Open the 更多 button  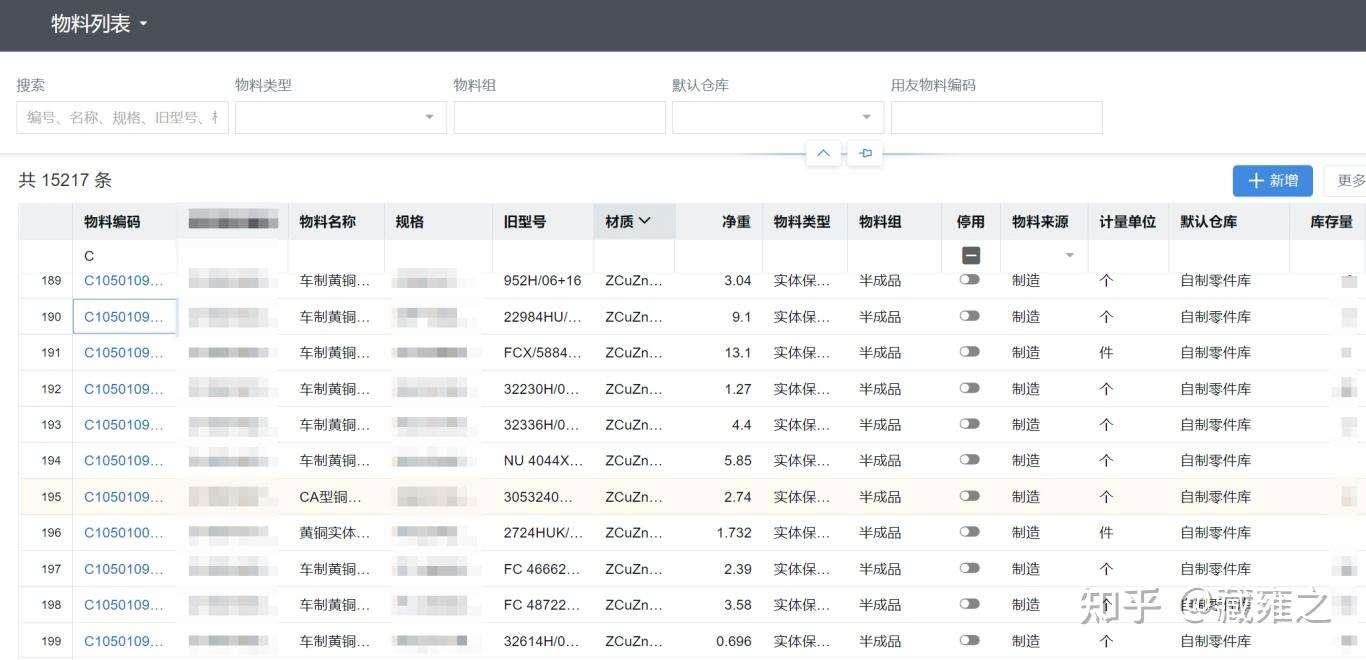(x=1346, y=181)
